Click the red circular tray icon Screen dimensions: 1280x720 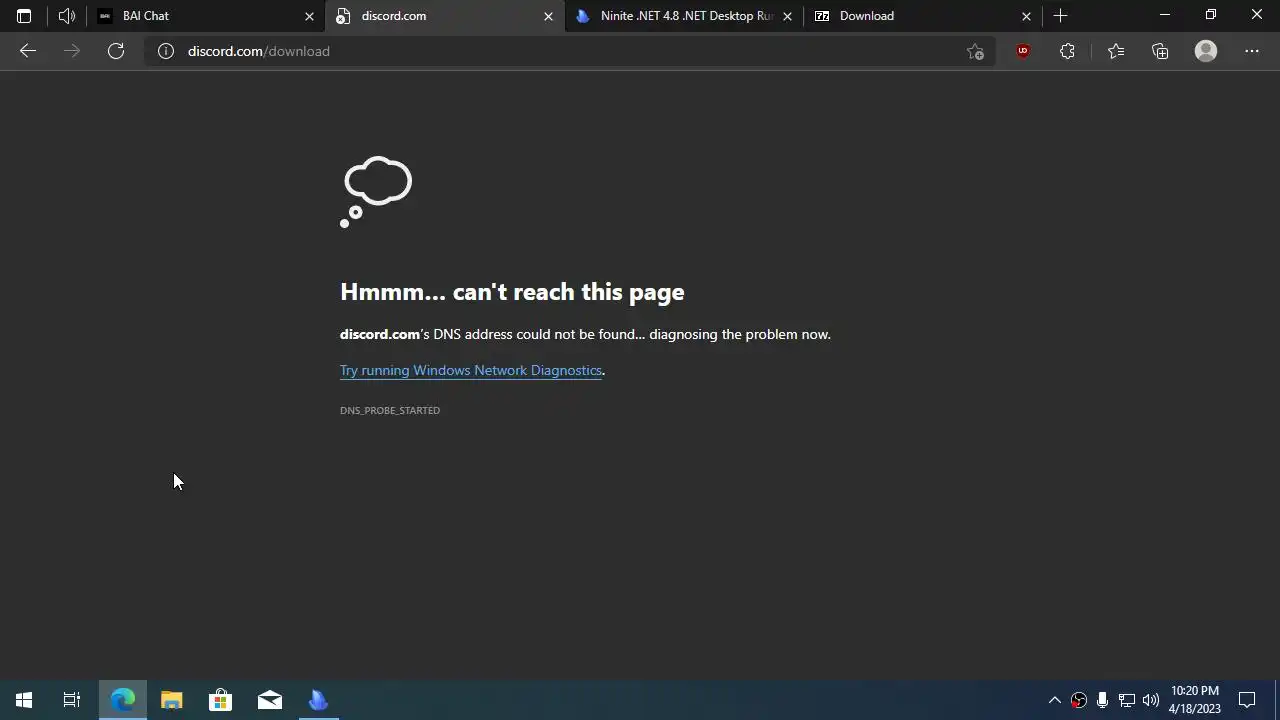tap(1079, 700)
